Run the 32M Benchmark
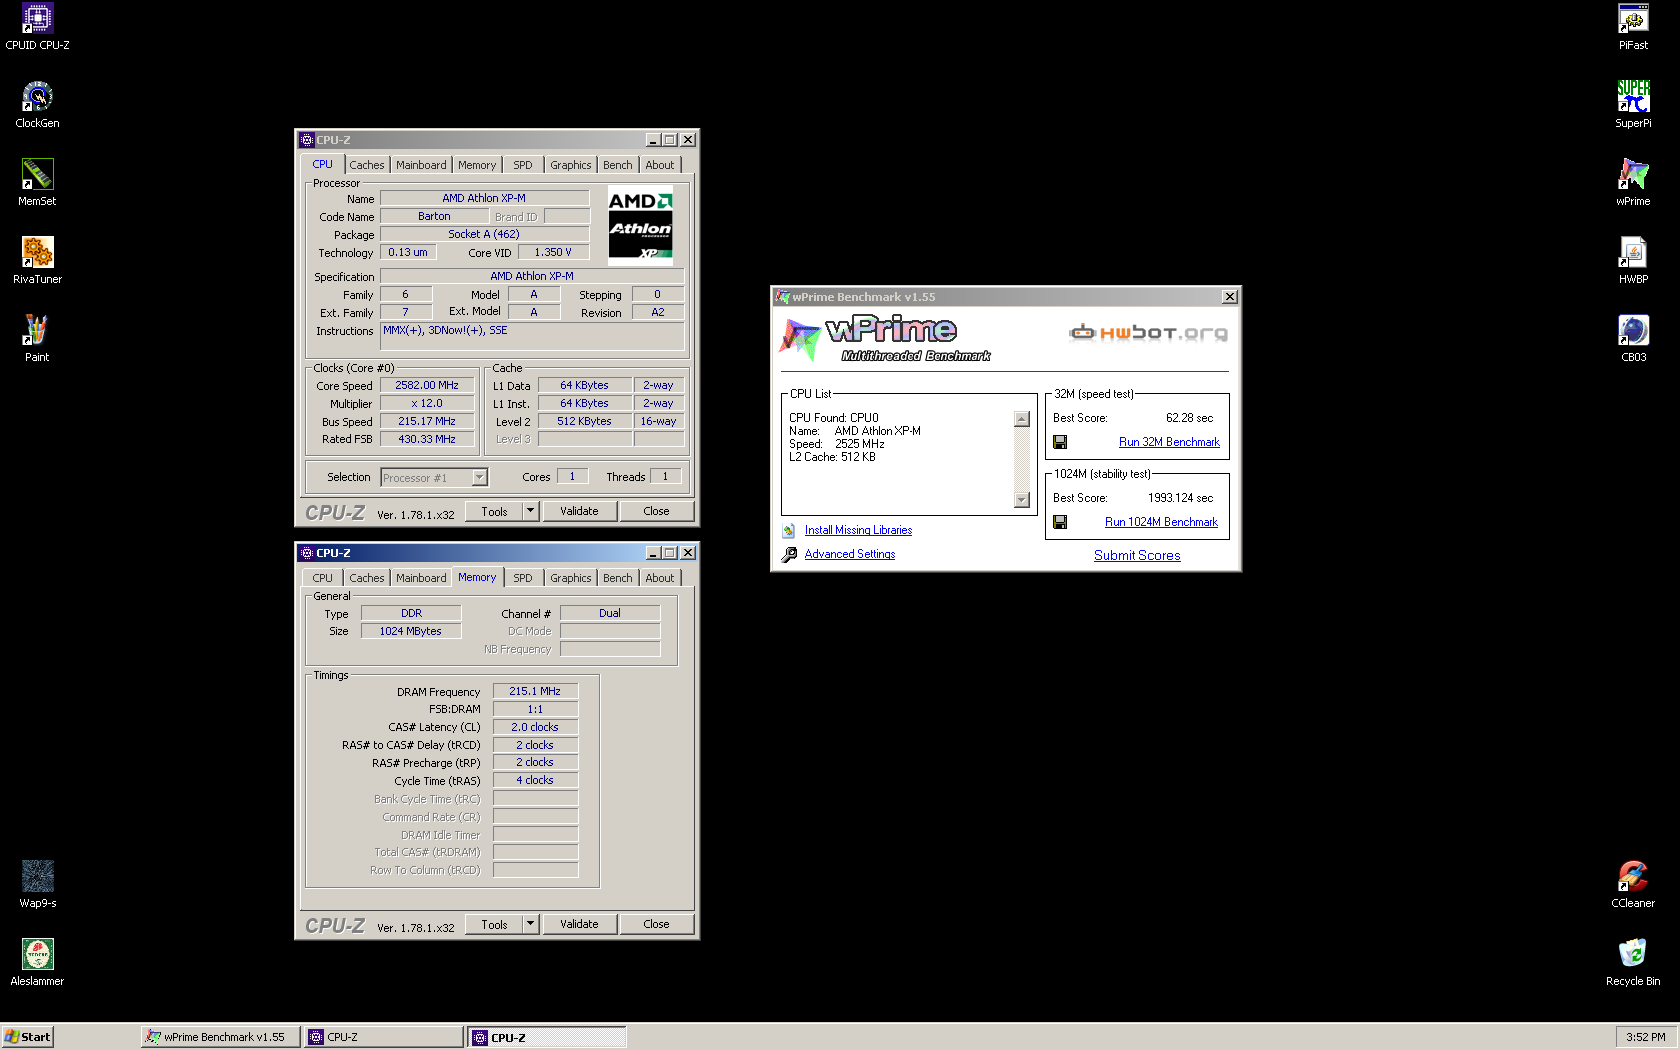 click(1169, 442)
